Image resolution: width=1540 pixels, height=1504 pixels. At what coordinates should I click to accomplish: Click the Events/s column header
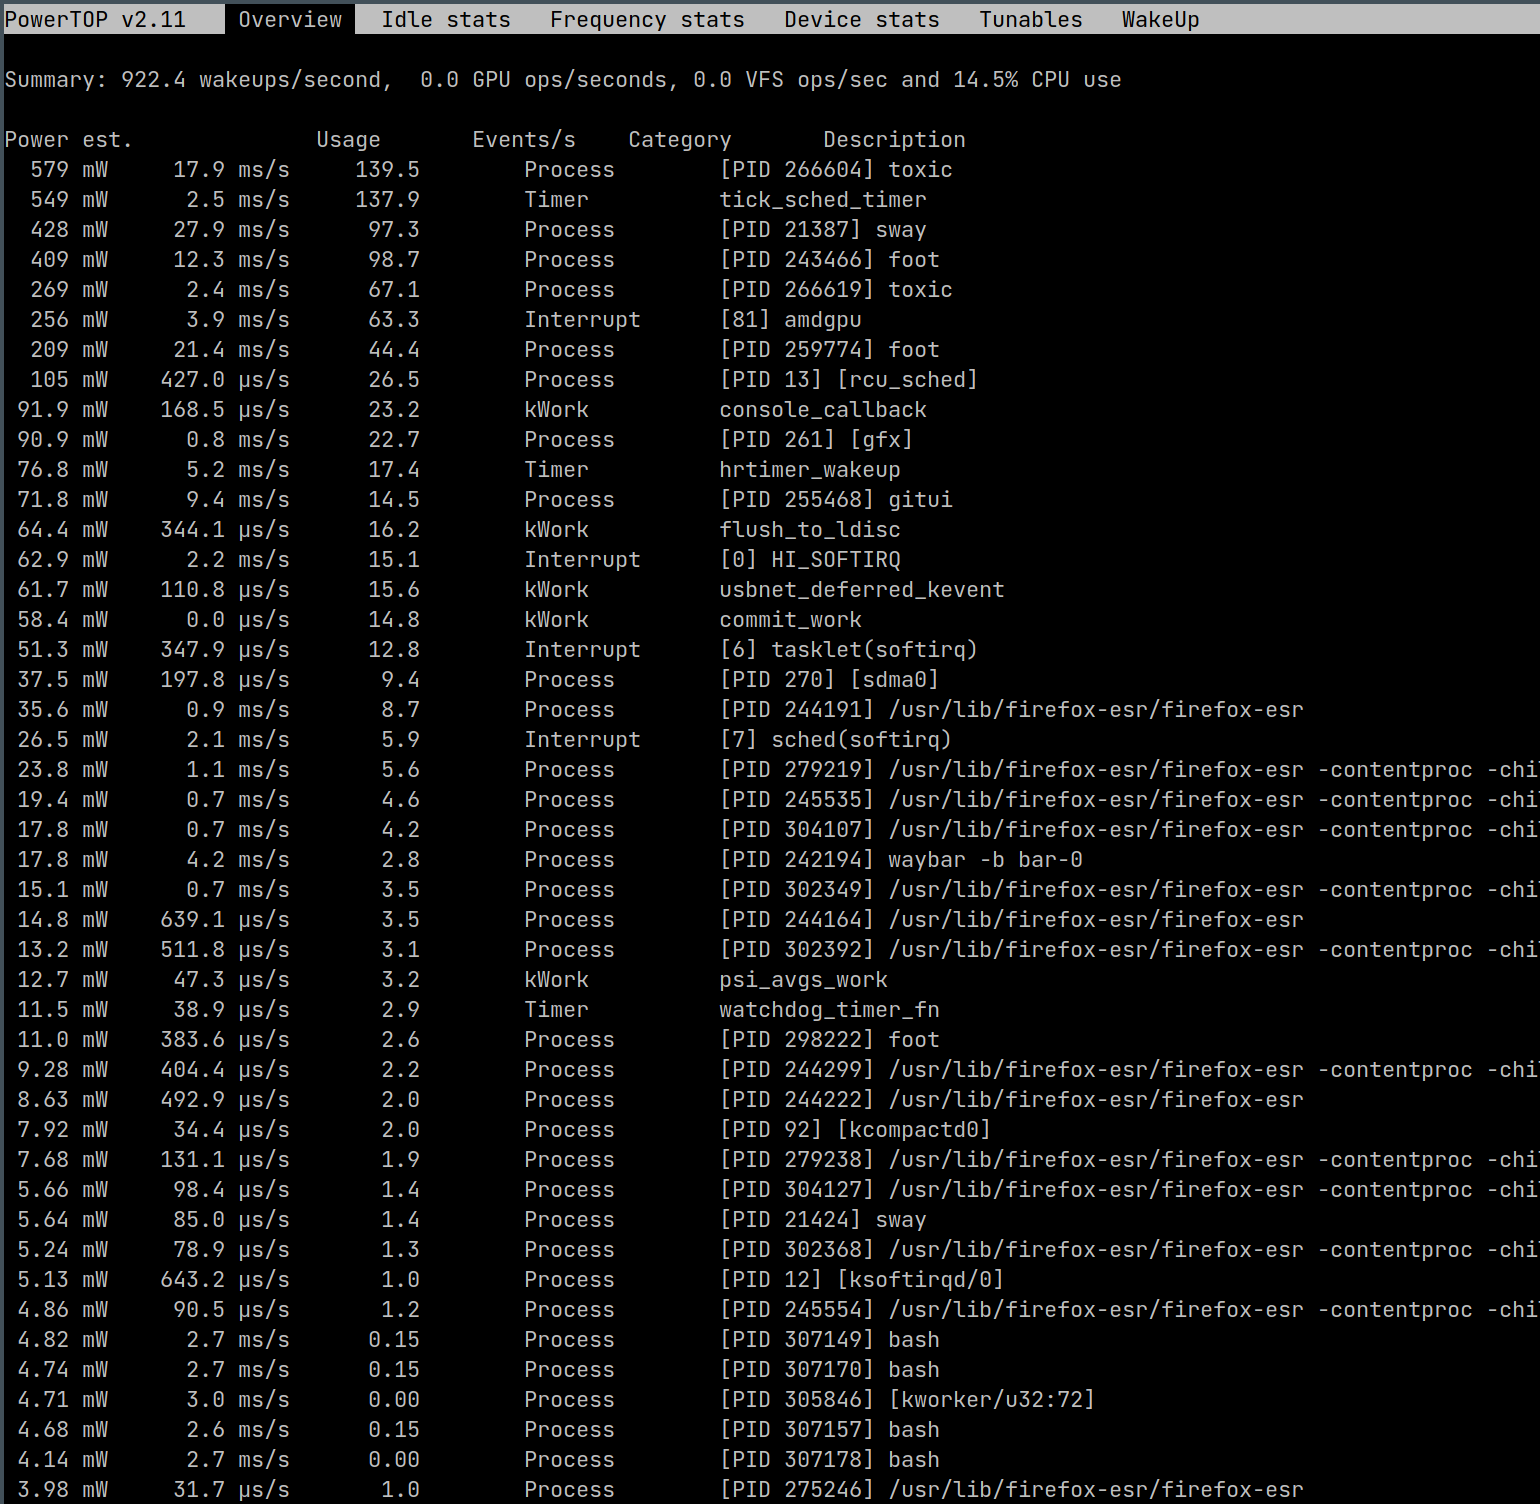pyautogui.click(x=524, y=140)
